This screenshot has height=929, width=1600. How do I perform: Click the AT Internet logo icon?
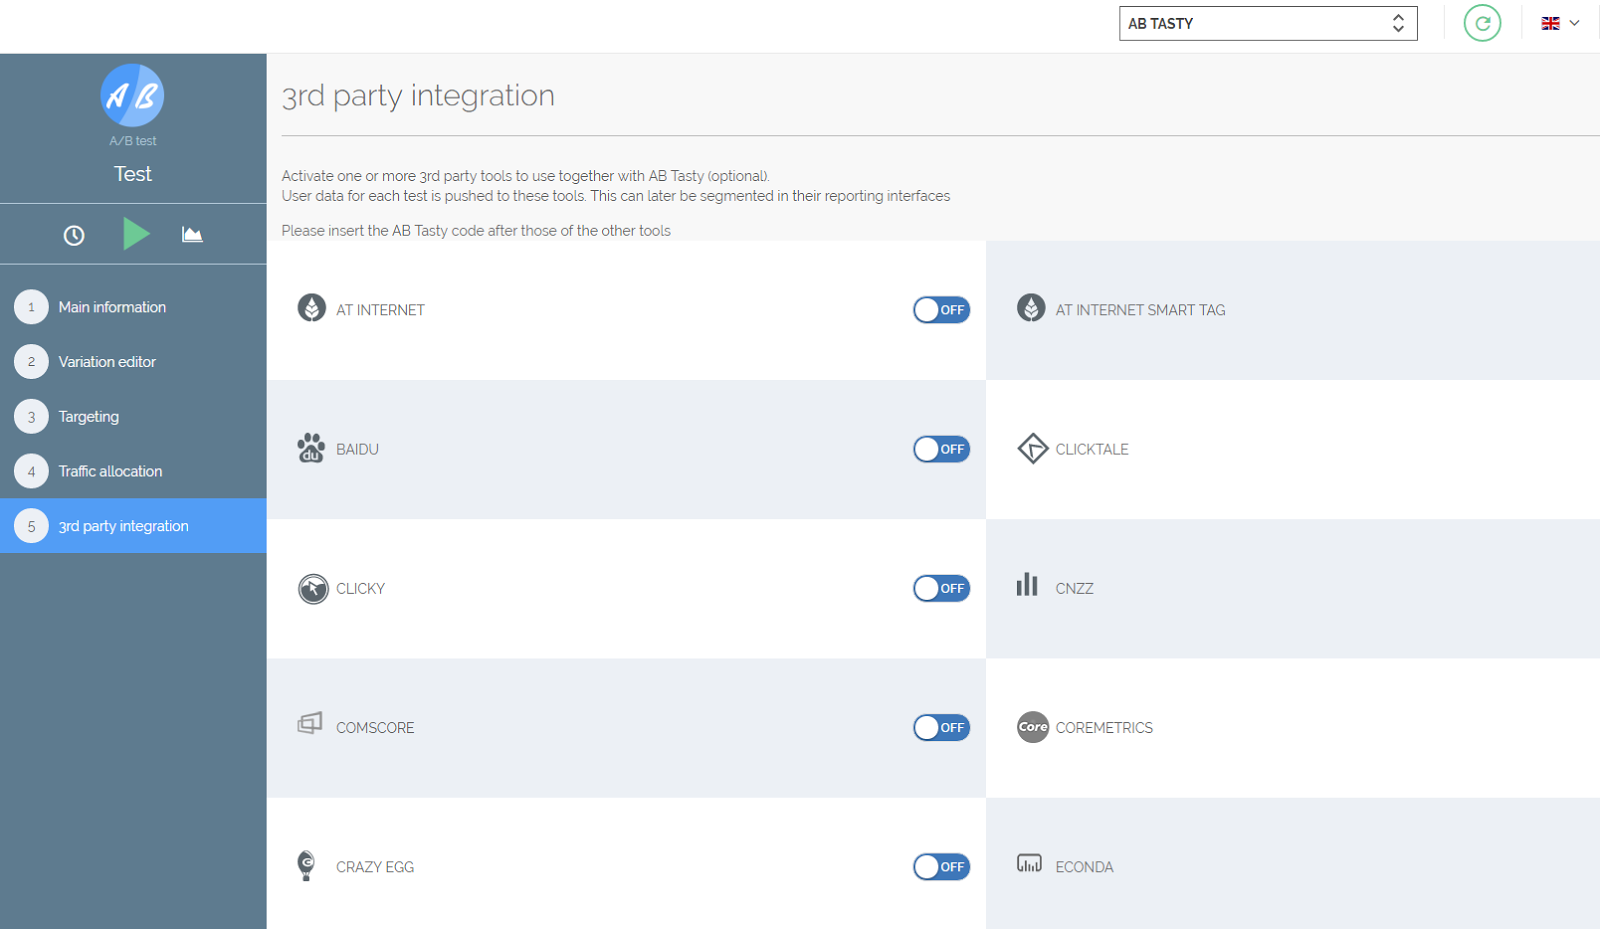pos(312,308)
